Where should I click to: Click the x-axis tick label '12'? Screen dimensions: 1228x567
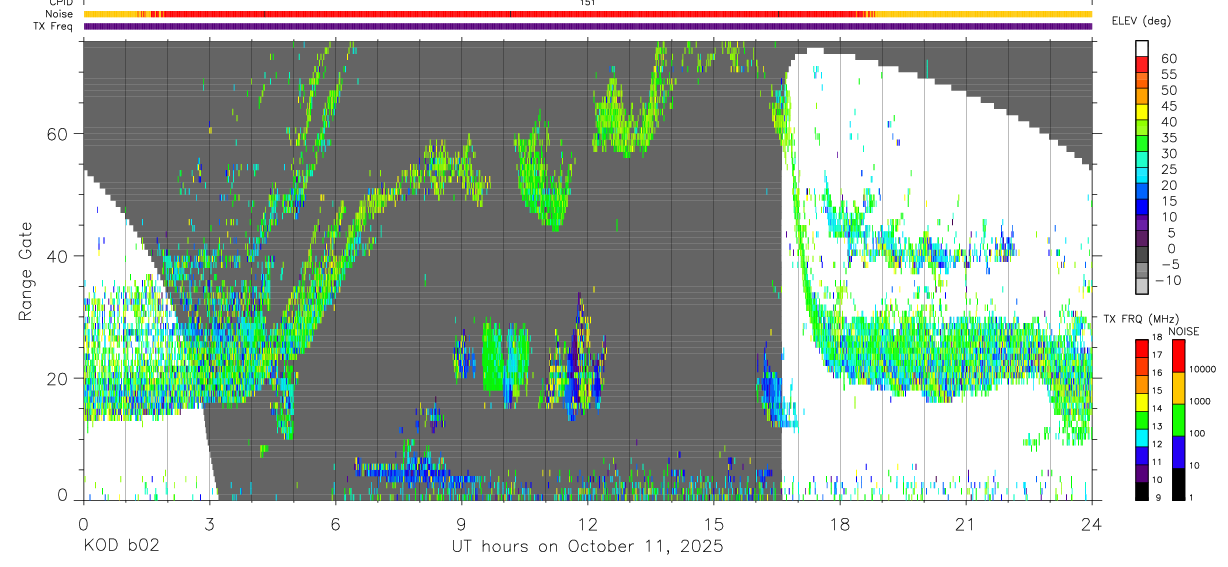[587, 524]
